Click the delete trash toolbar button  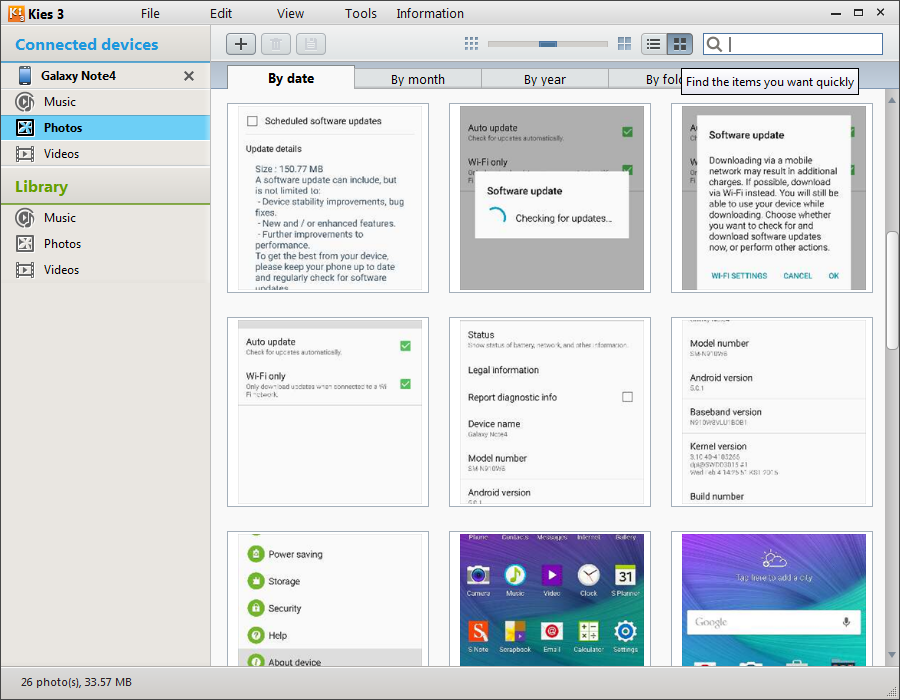(276, 44)
